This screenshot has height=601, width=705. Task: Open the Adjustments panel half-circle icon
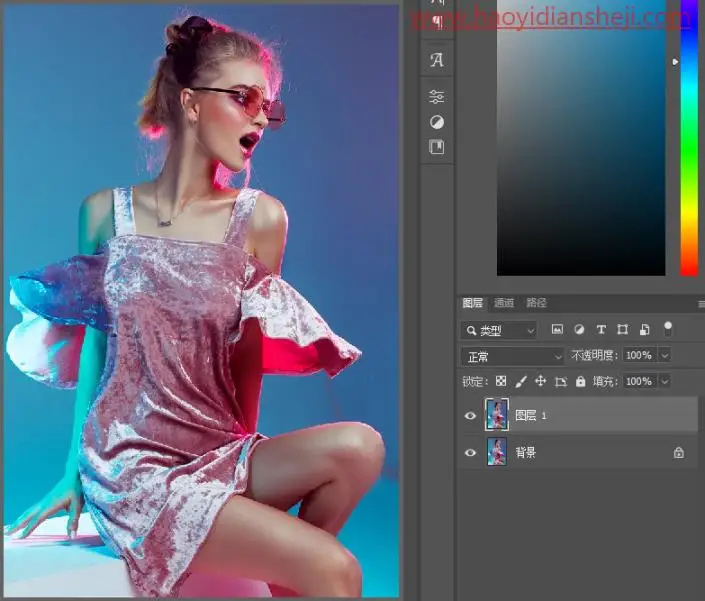click(x=437, y=122)
